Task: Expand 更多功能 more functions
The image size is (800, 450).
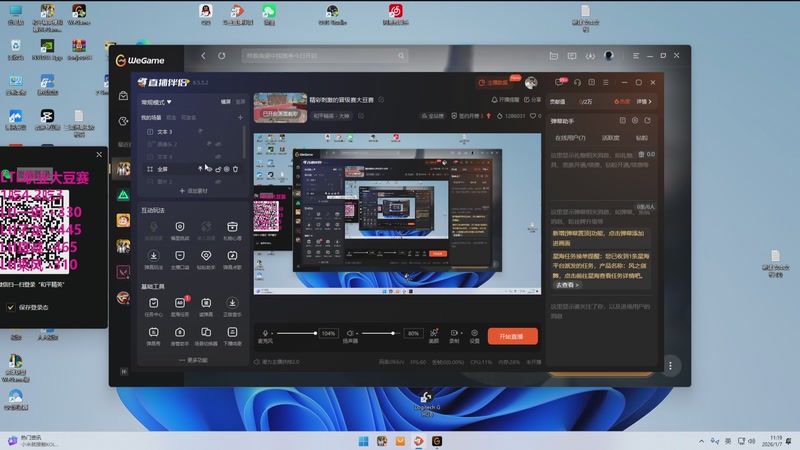Action: click(193, 360)
